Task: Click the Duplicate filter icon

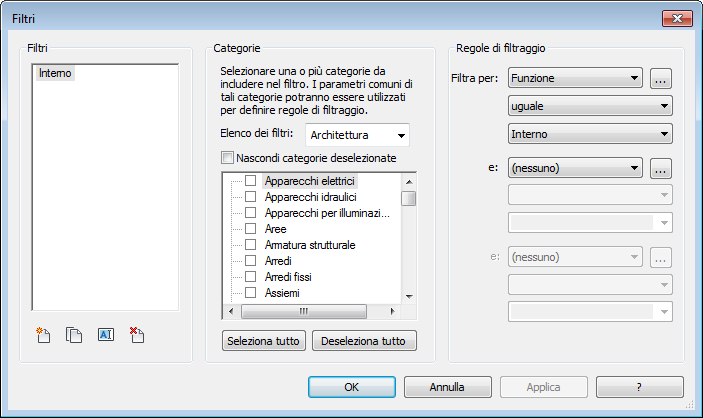Action: (73, 336)
